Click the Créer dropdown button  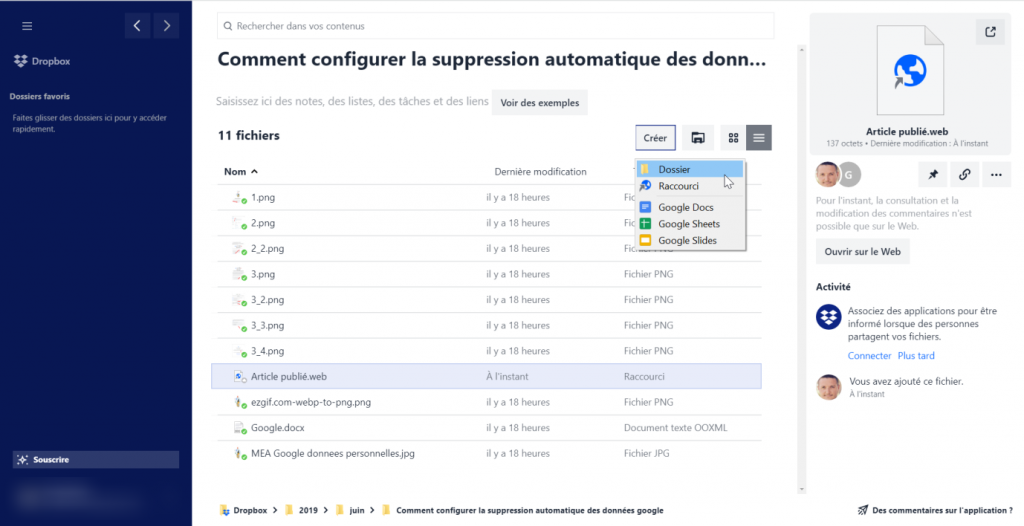pos(655,138)
